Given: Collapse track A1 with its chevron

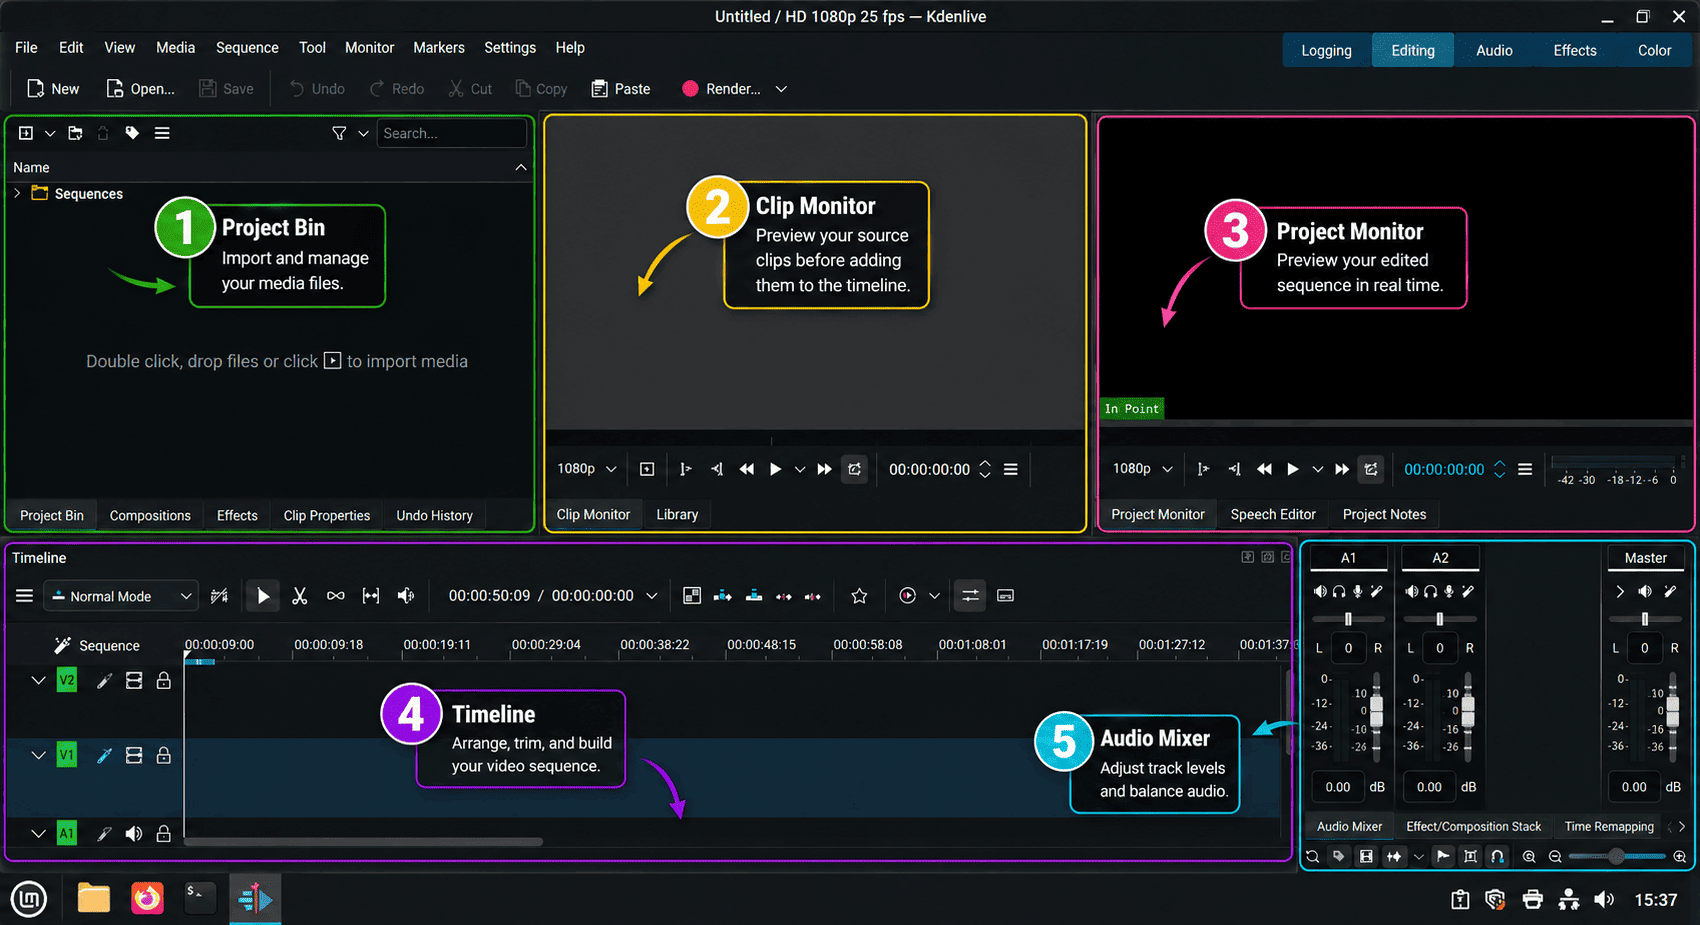Looking at the screenshot, I should [38, 833].
